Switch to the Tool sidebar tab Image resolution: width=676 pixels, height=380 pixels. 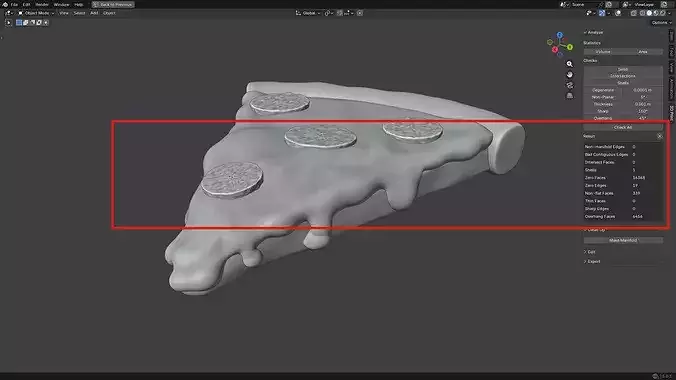coord(671,51)
